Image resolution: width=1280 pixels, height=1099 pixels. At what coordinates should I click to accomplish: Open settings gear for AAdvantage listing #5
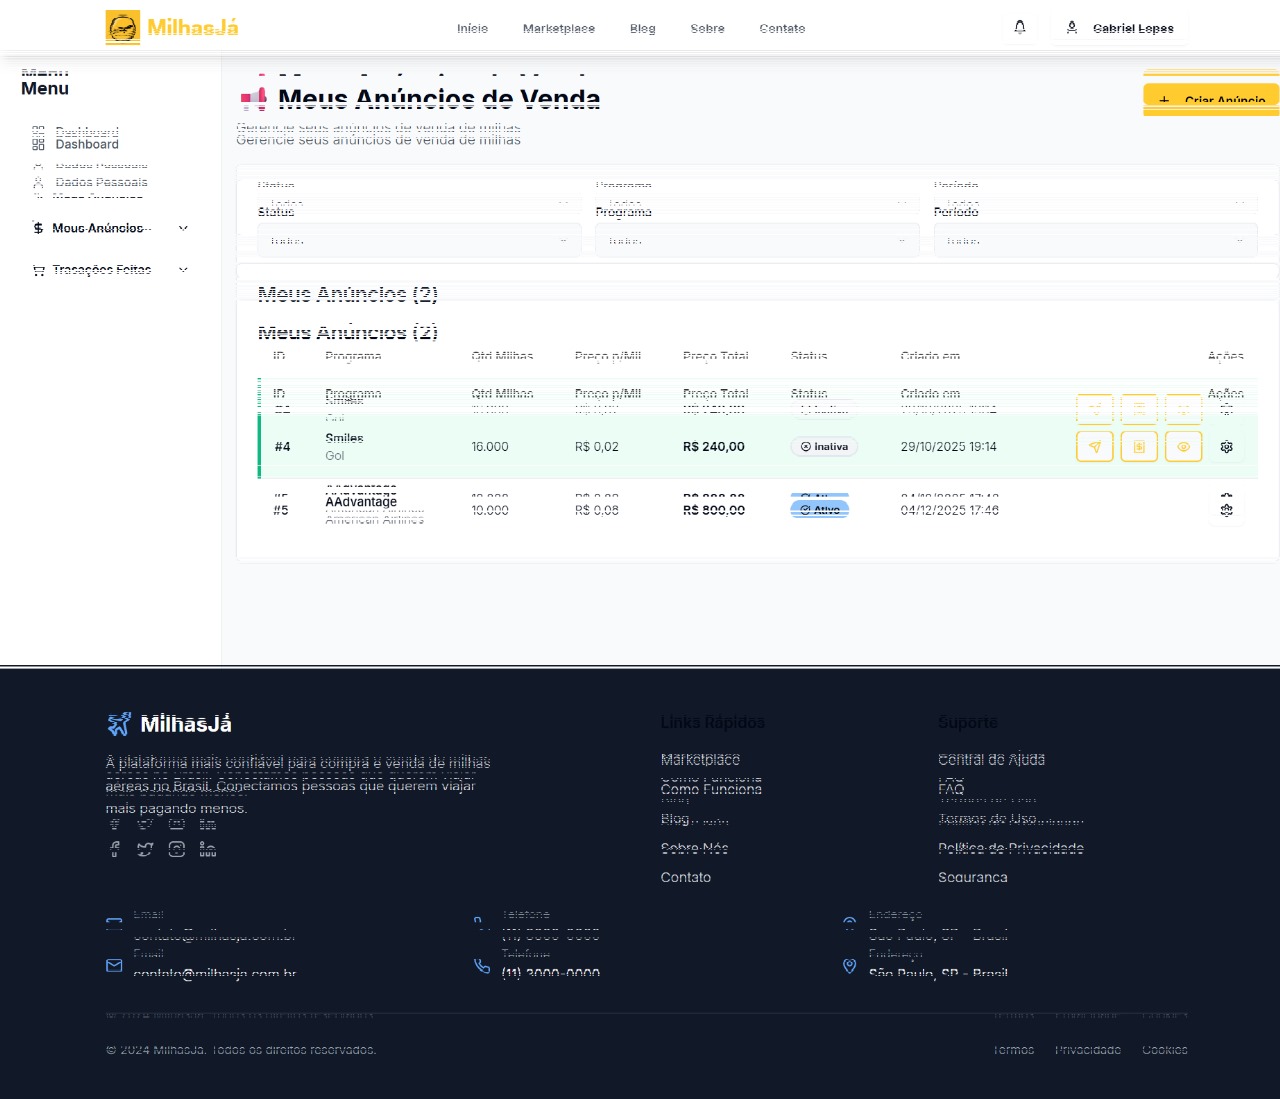[1227, 510]
